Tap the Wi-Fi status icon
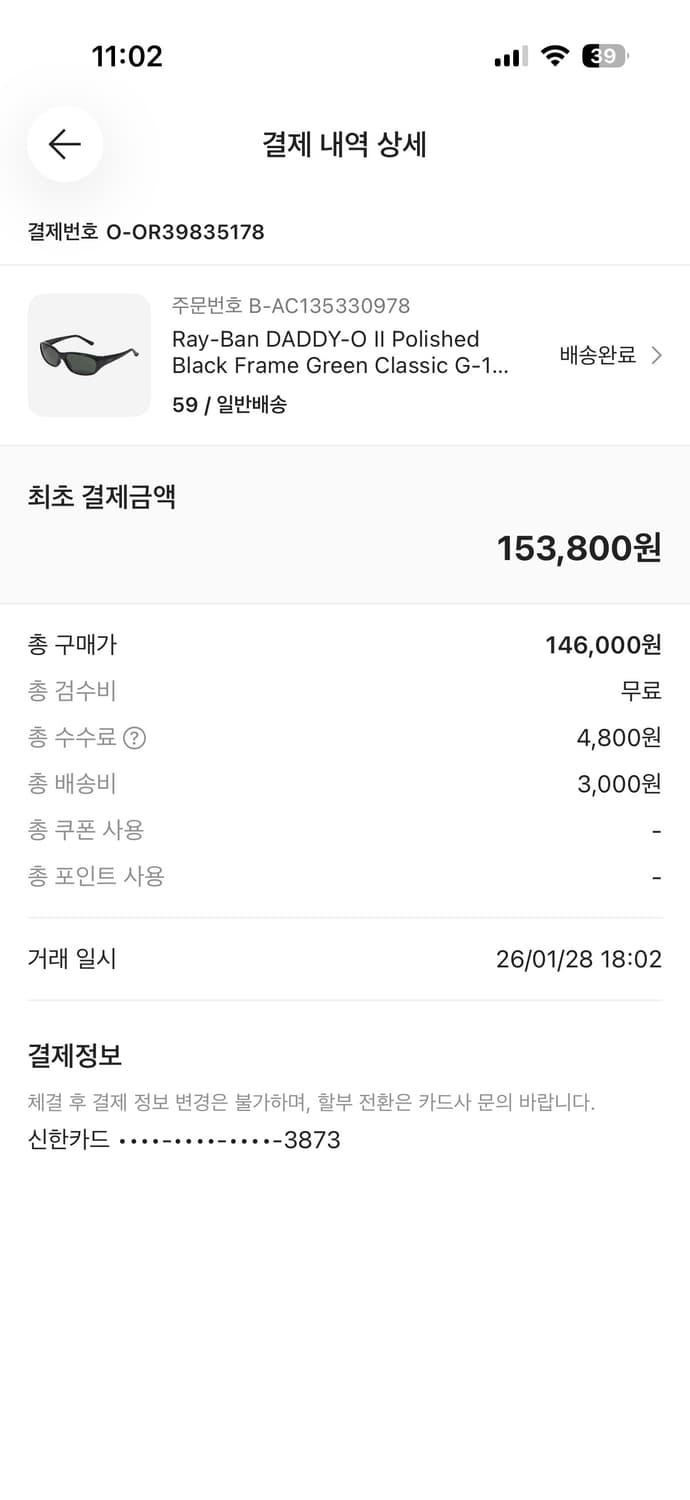The width and height of the screenshot is (690, 1500). point(553,56)
